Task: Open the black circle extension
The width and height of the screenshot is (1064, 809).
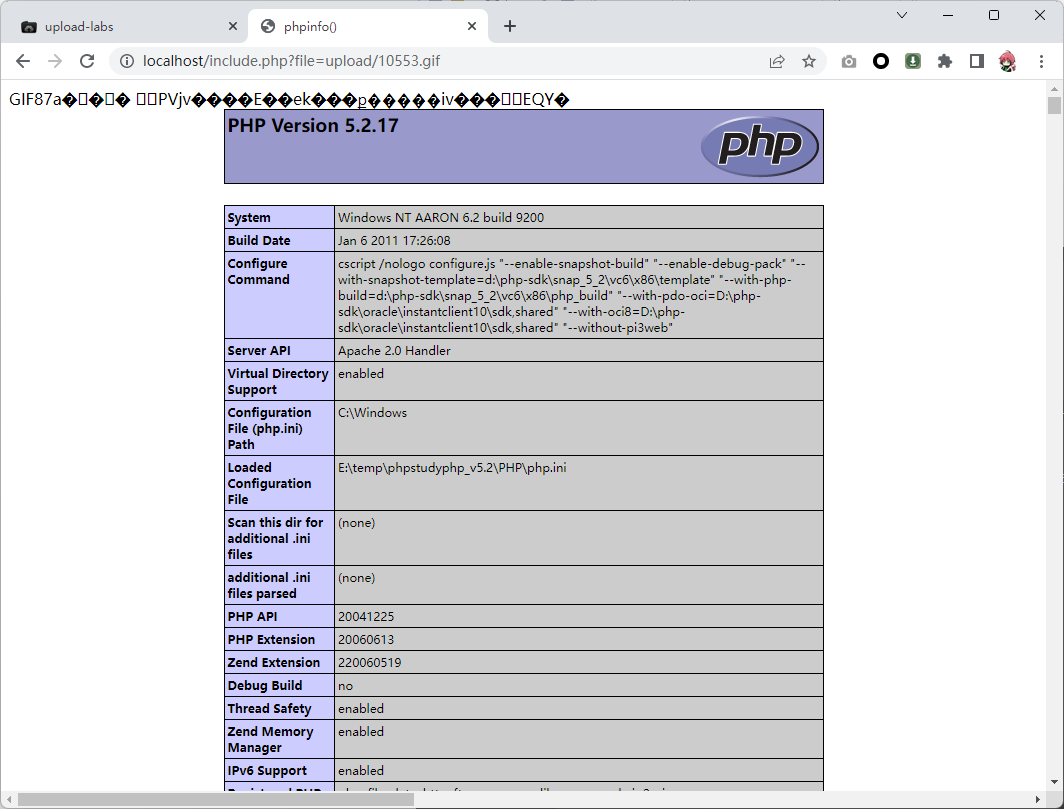Action: tap(881, 61)
